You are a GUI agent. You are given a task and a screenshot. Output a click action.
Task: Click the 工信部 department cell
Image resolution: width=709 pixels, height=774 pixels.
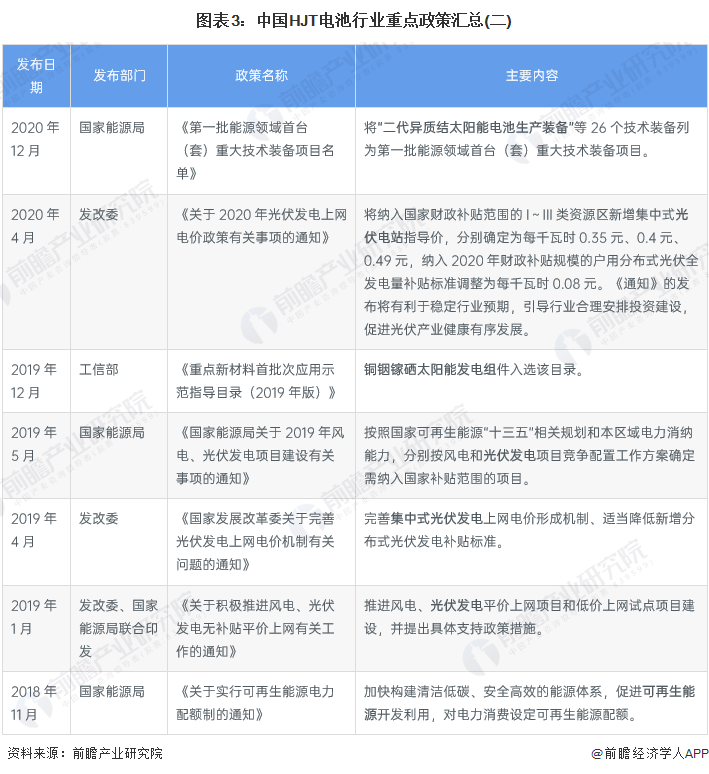(x=99, y=369)
